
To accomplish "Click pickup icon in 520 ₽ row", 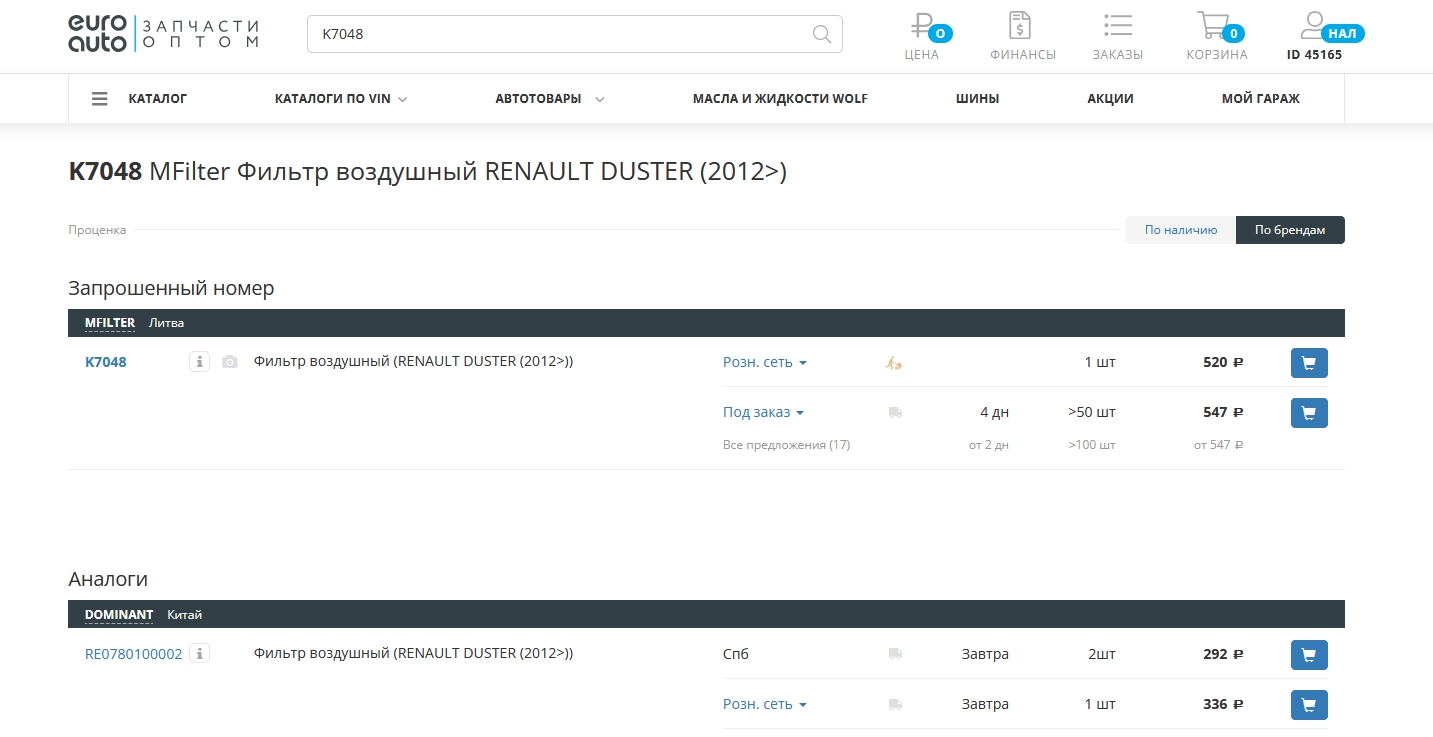I will (894, 363).
